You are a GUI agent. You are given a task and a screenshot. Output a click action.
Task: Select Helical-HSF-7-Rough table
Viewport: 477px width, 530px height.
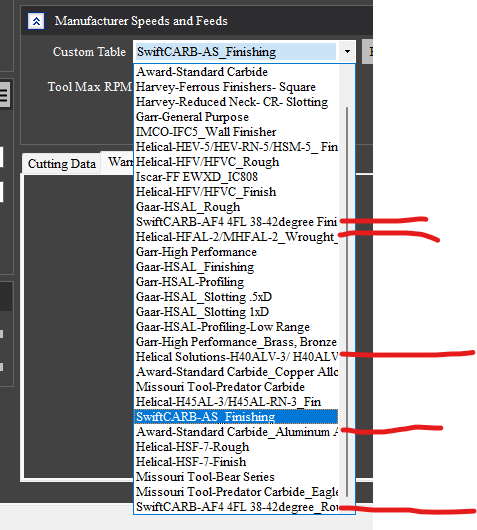tap(236, 447)
